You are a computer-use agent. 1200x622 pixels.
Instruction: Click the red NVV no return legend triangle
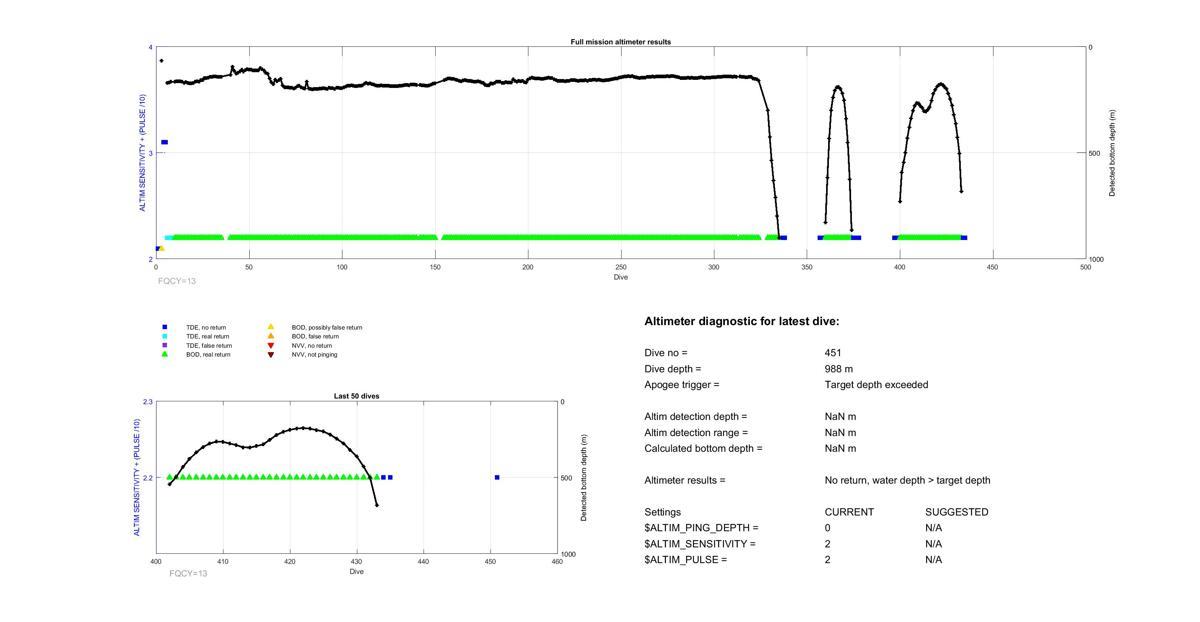pyautogui.click(x=270, y=345)
